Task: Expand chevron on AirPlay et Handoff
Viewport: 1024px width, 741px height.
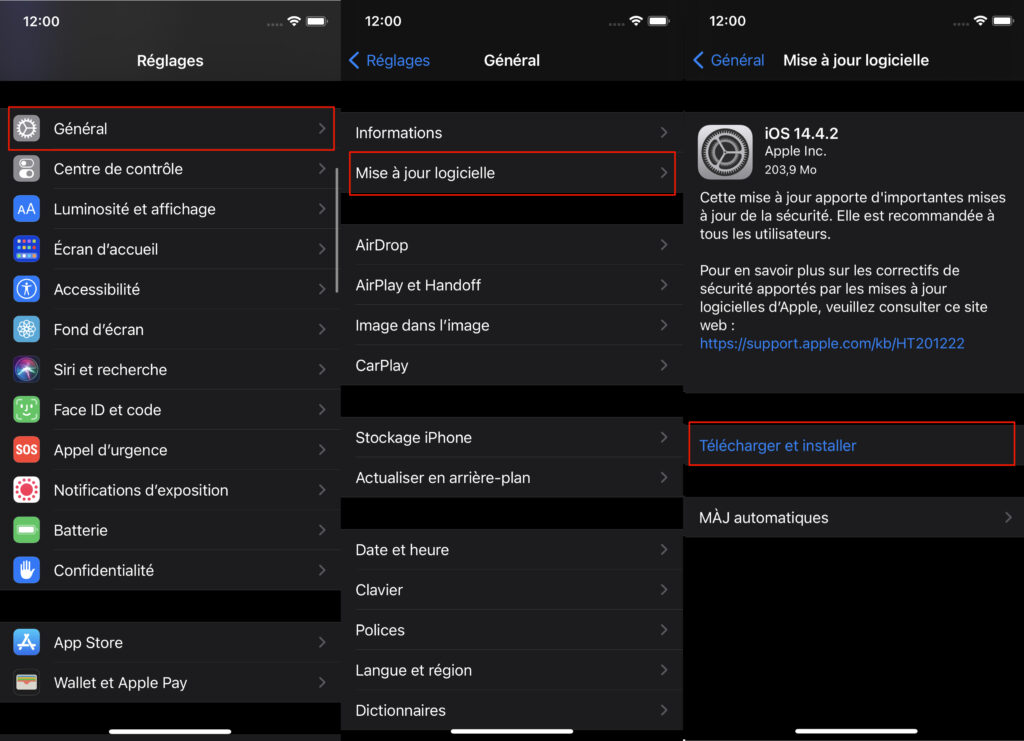Action: click(x=664, y=285)
